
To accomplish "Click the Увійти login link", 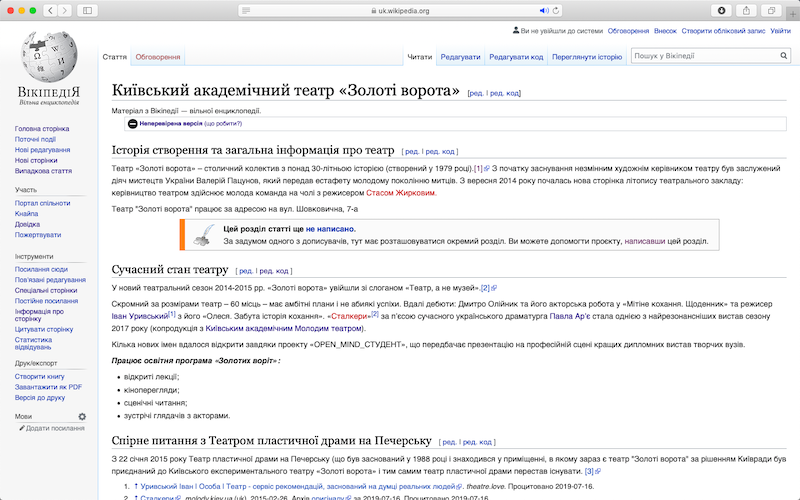I will point(780,31).
